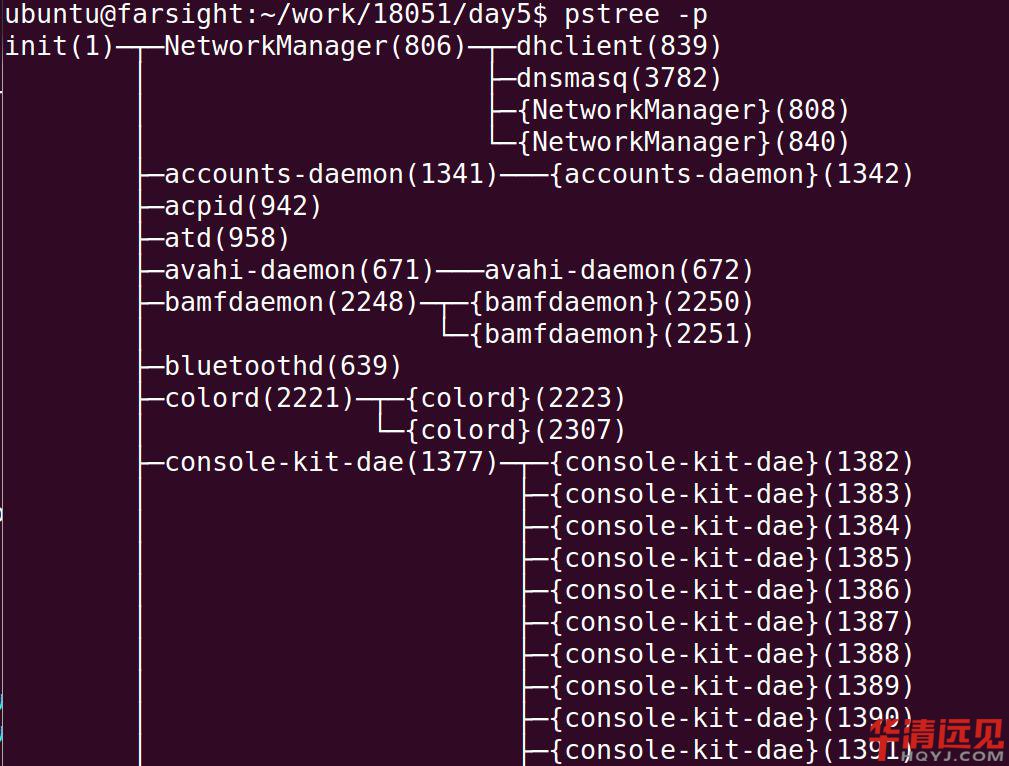
Task: Click the avahi-daemon(671) parent process
Action: click(299, 270)
